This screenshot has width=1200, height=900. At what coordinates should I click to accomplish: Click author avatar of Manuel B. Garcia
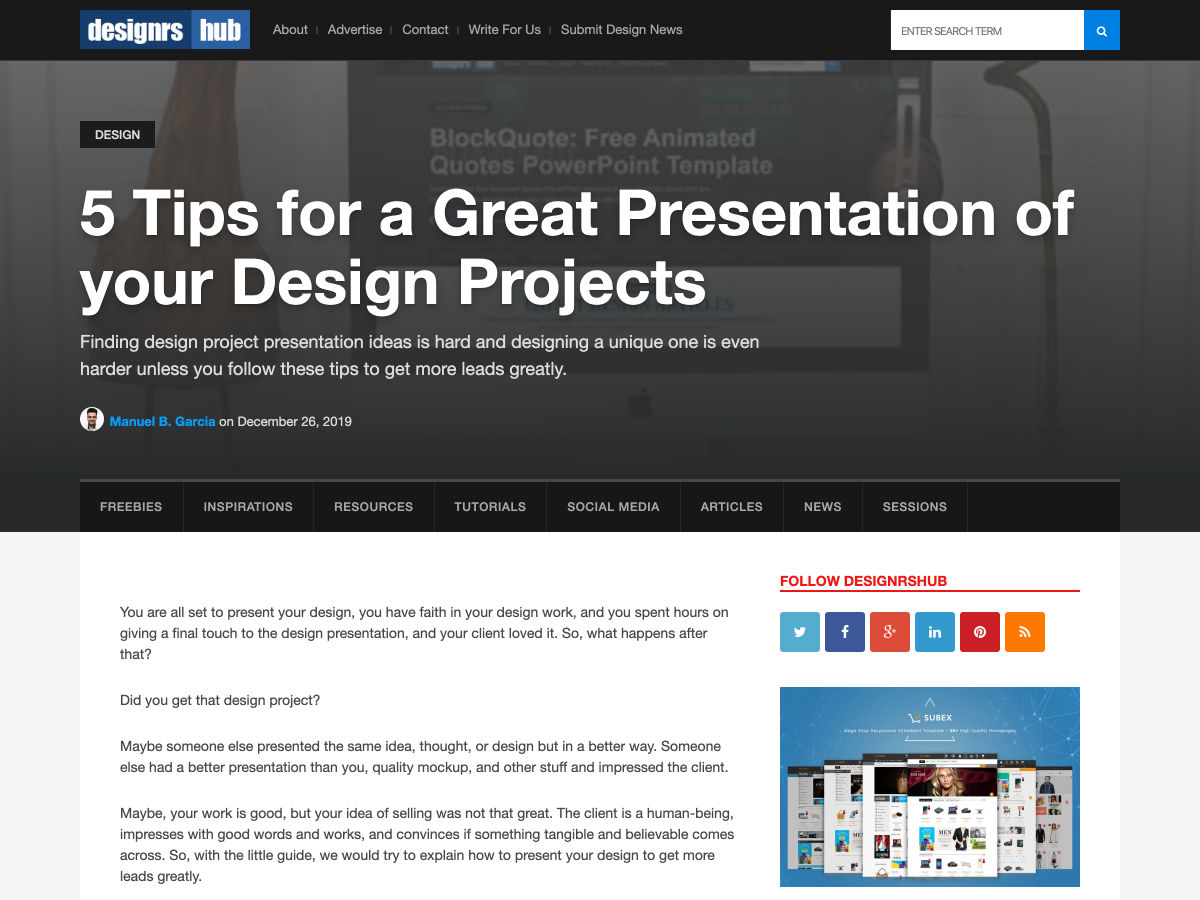click(x=92, y=420)
